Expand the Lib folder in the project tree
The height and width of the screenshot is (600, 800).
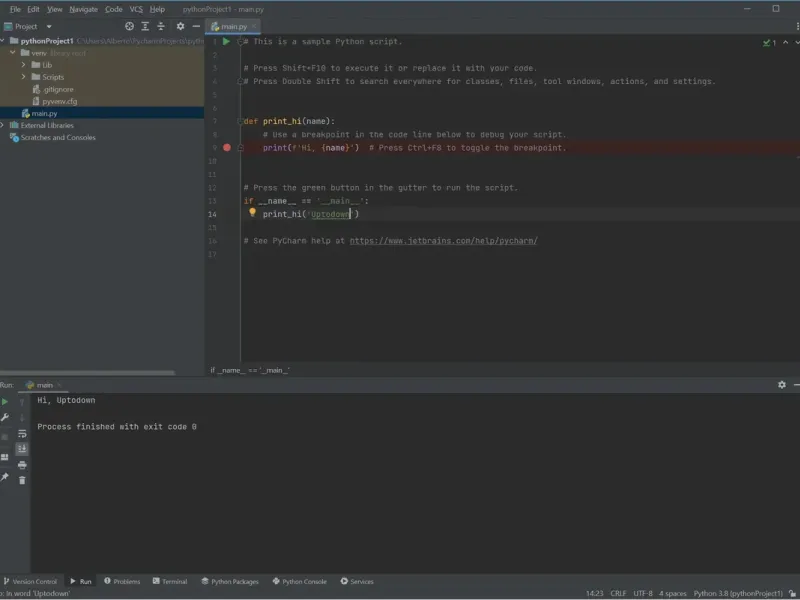(24, 65)
